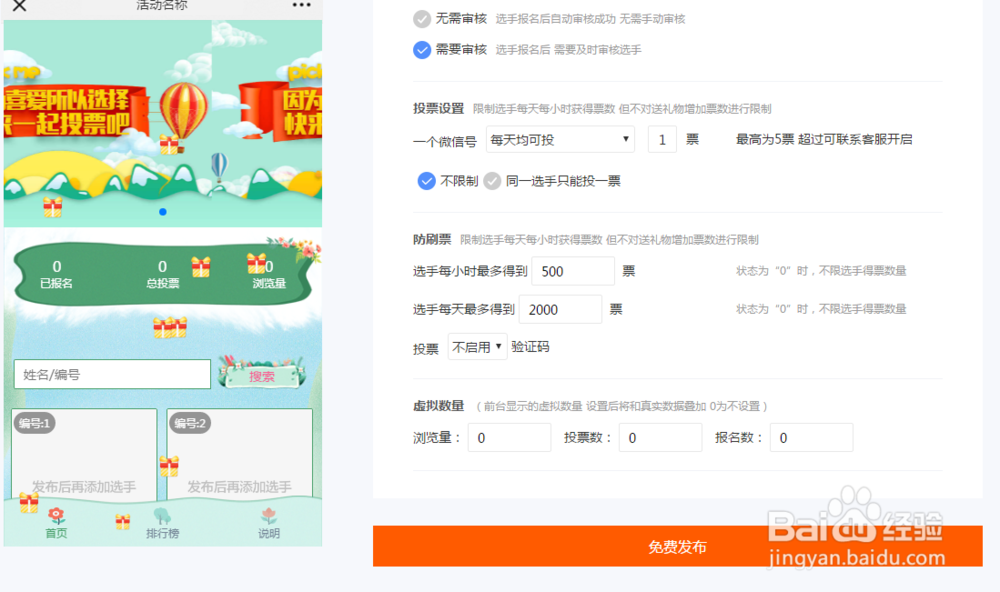
Task: Open the more options menu in preview header
Action: click(300, 7)
